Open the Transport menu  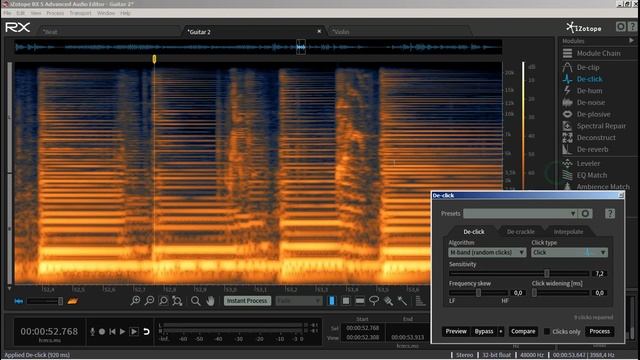(x=80, y=13)
